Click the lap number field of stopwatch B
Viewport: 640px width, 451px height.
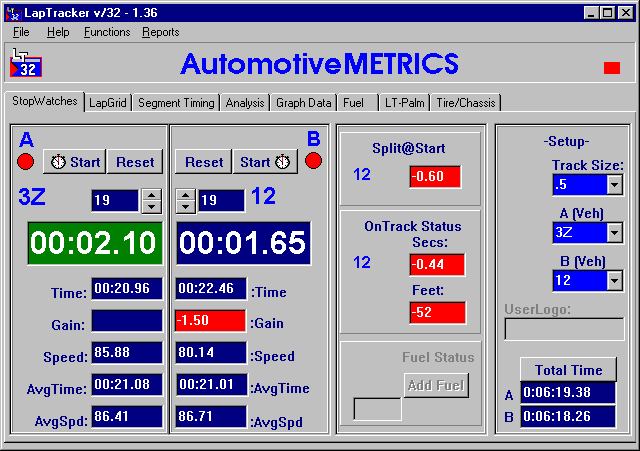click(x=222, y=200)
